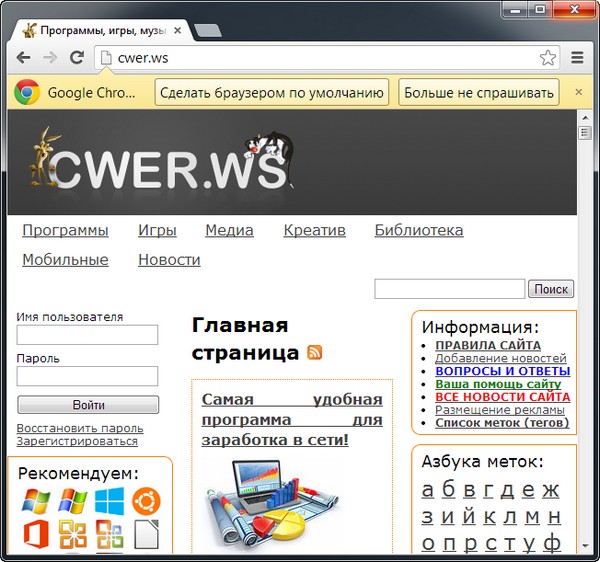
Task: Select the LibreOffice document icon
Action: (x=146, y=535)
